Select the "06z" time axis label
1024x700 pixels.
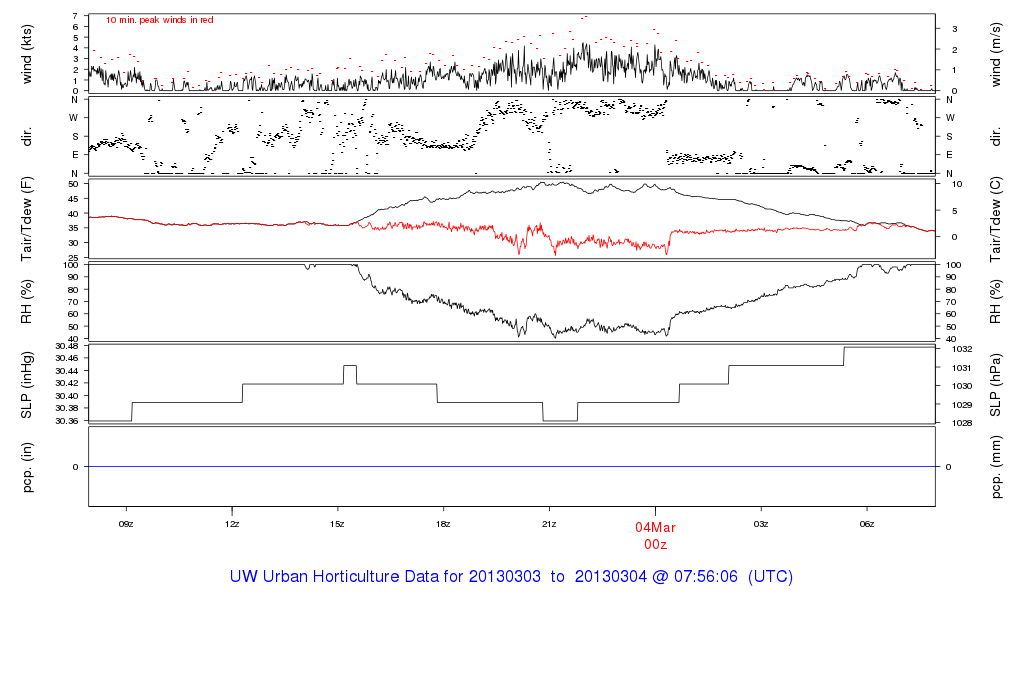click(867, 524)
